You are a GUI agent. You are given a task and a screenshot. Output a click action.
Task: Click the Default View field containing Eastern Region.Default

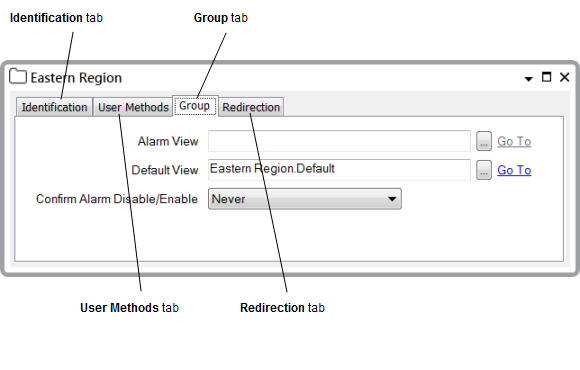click(339, 170)
